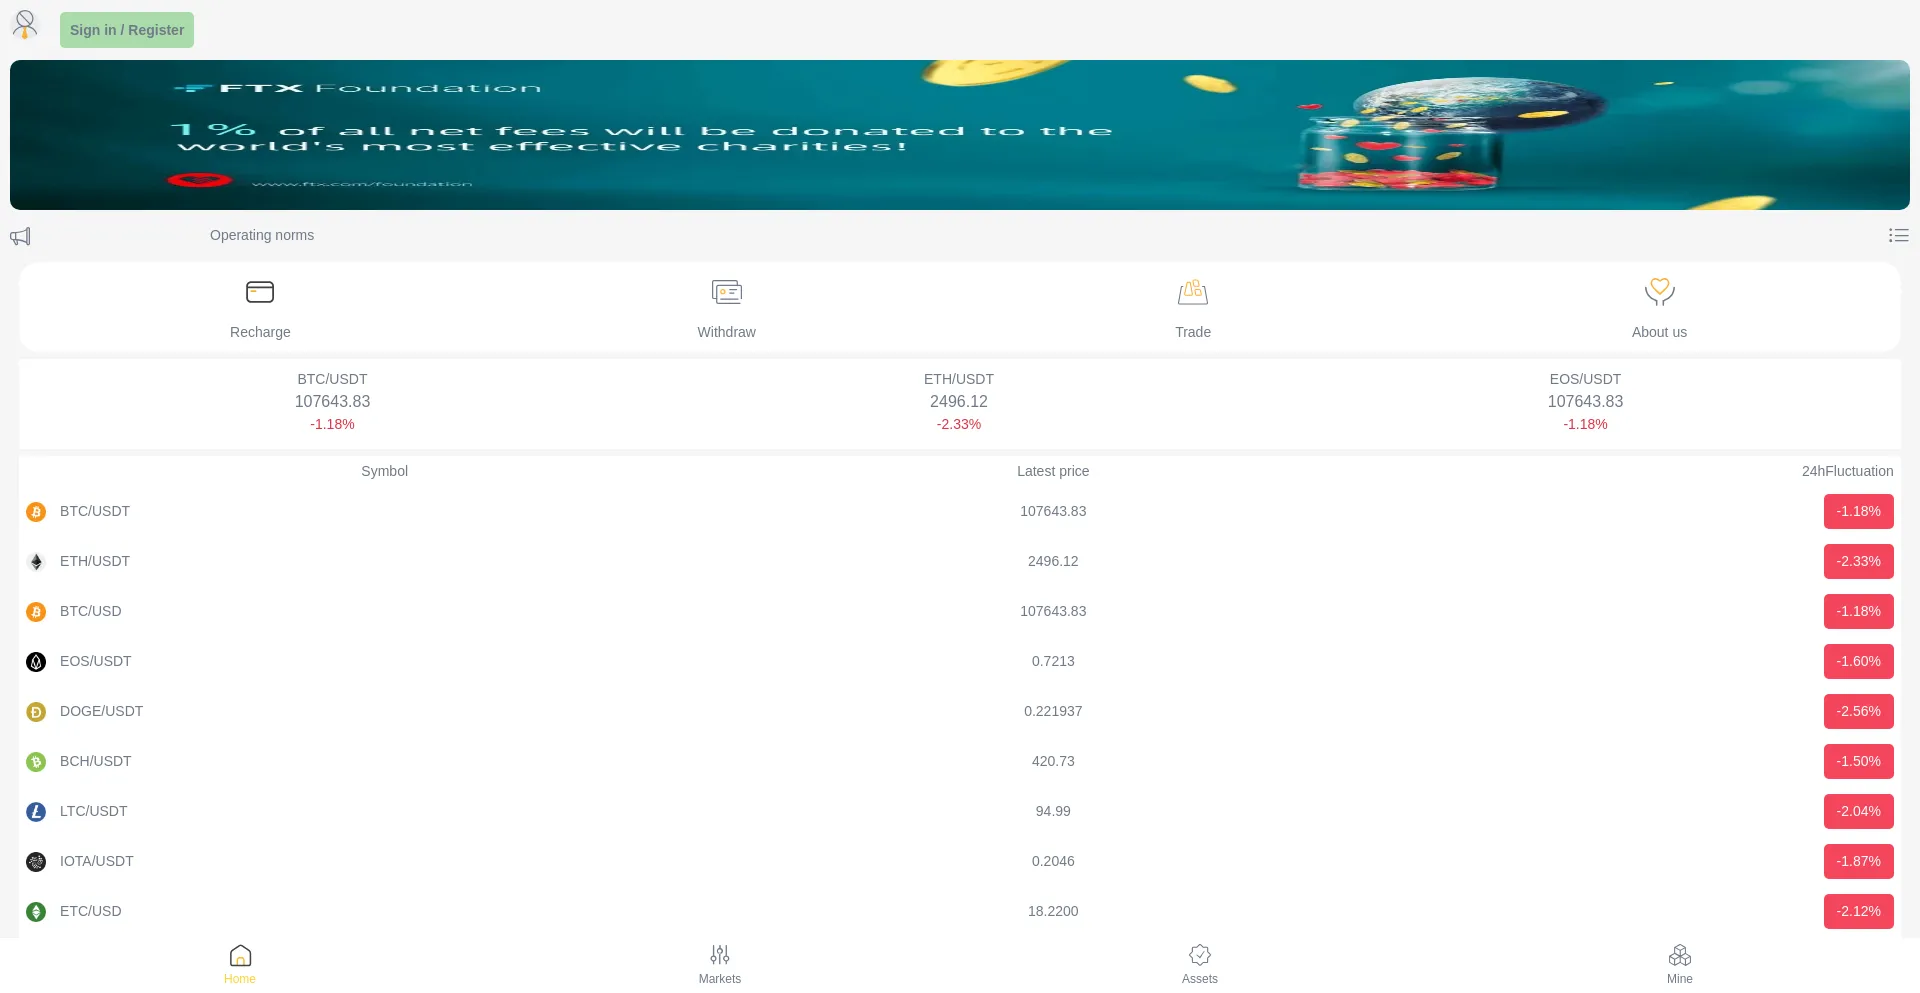Open the About us label

(1659, 332)
